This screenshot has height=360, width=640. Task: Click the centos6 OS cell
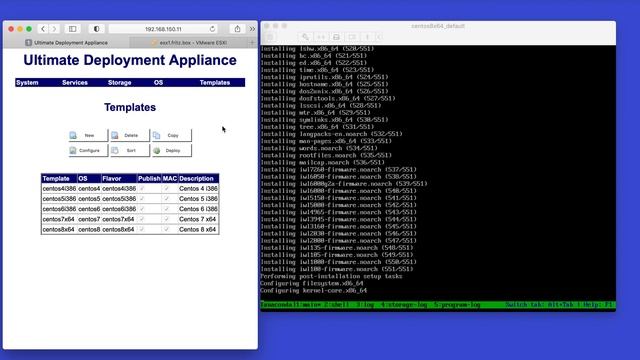89,209
